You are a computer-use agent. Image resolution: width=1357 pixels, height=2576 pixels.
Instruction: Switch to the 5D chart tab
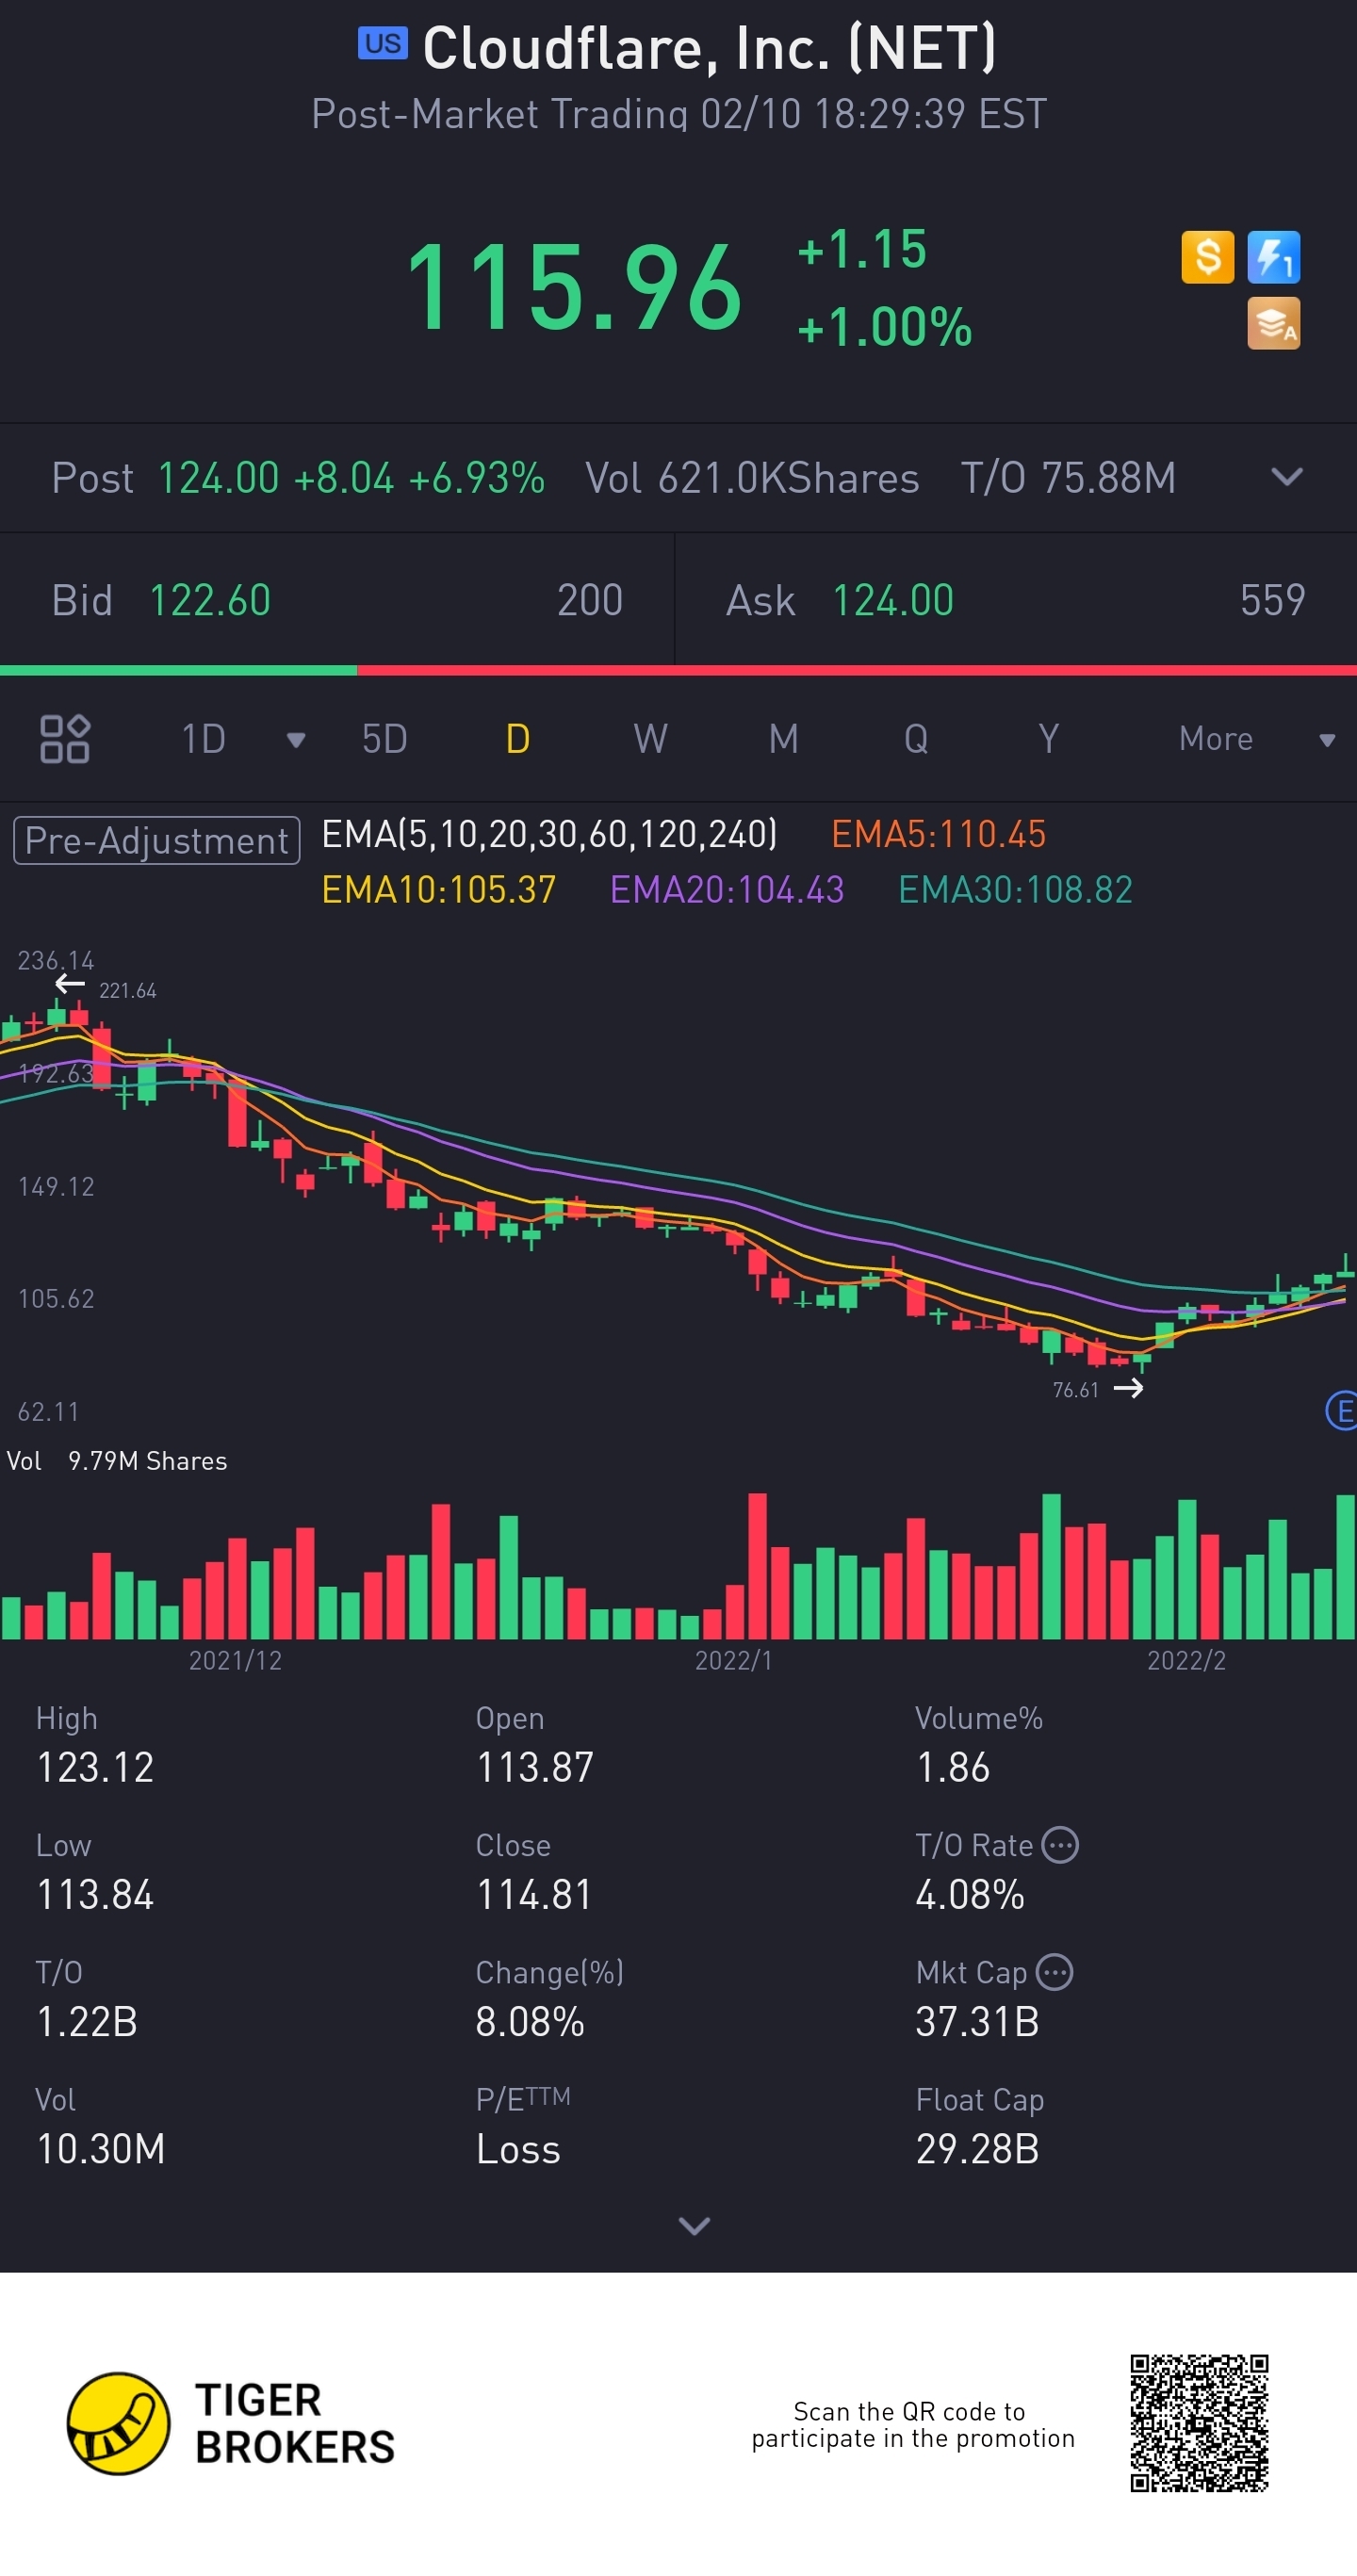tap(384, 739)
